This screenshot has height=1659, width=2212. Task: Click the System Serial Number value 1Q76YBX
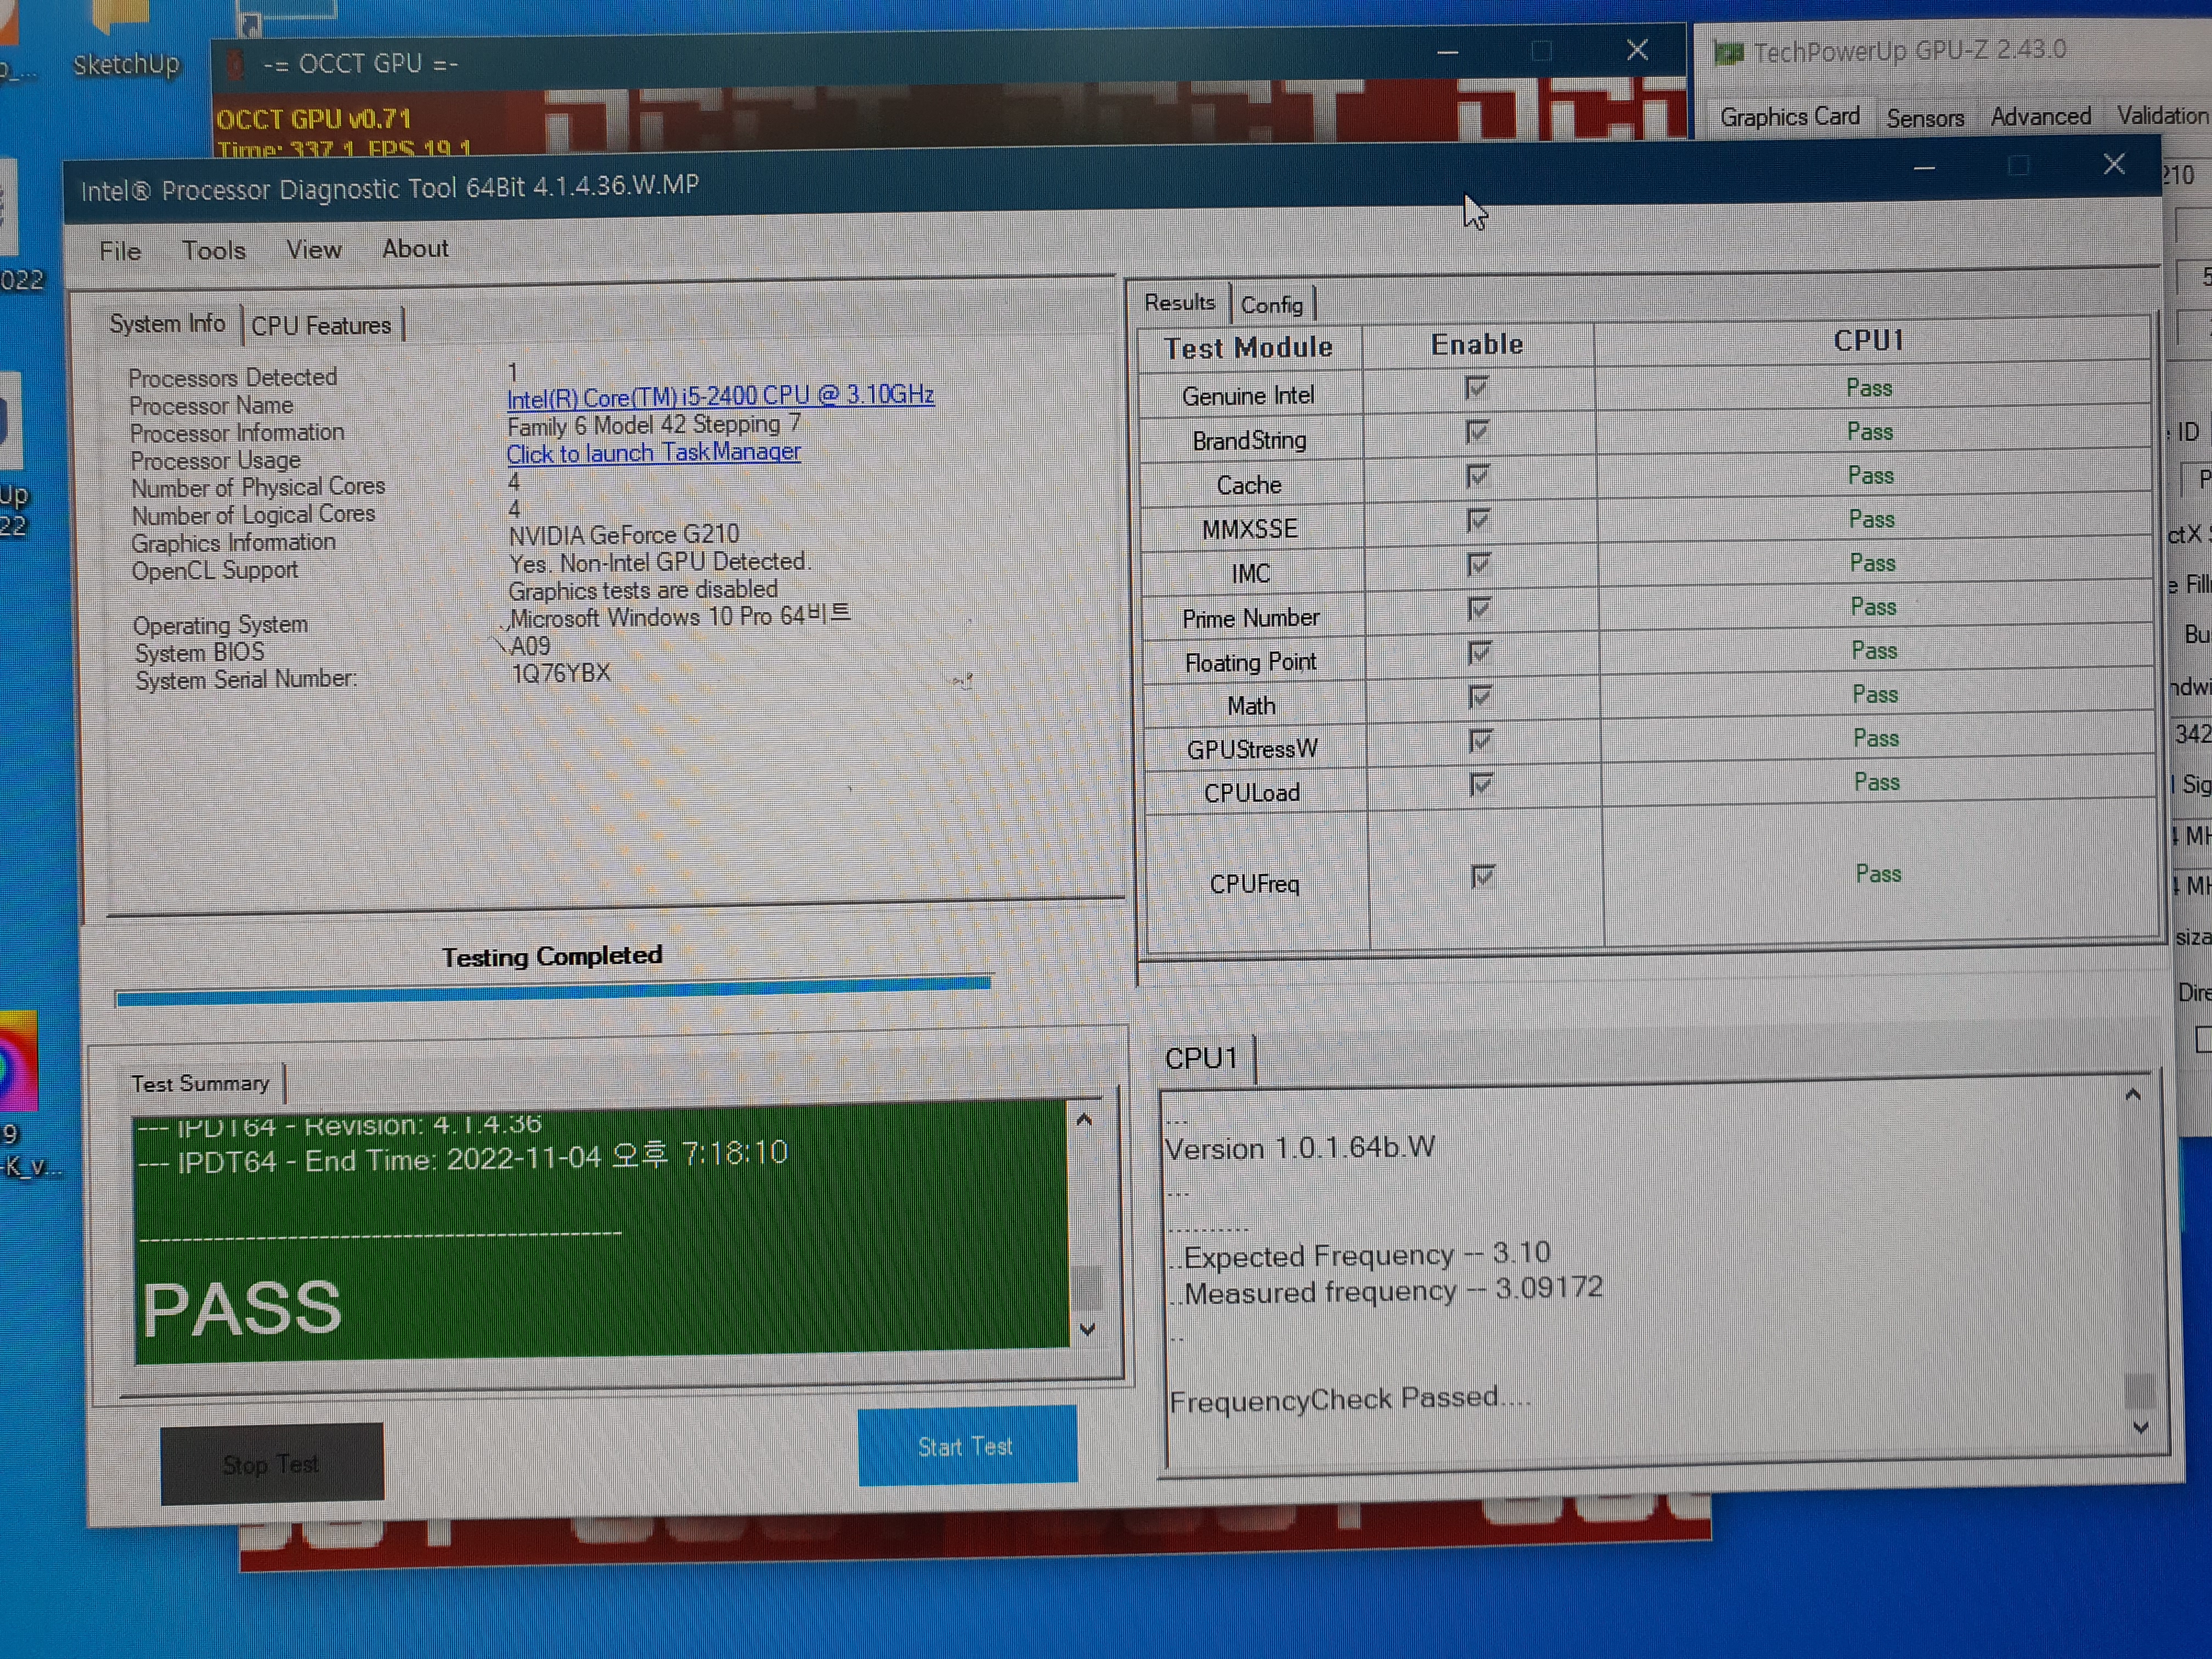561,673
